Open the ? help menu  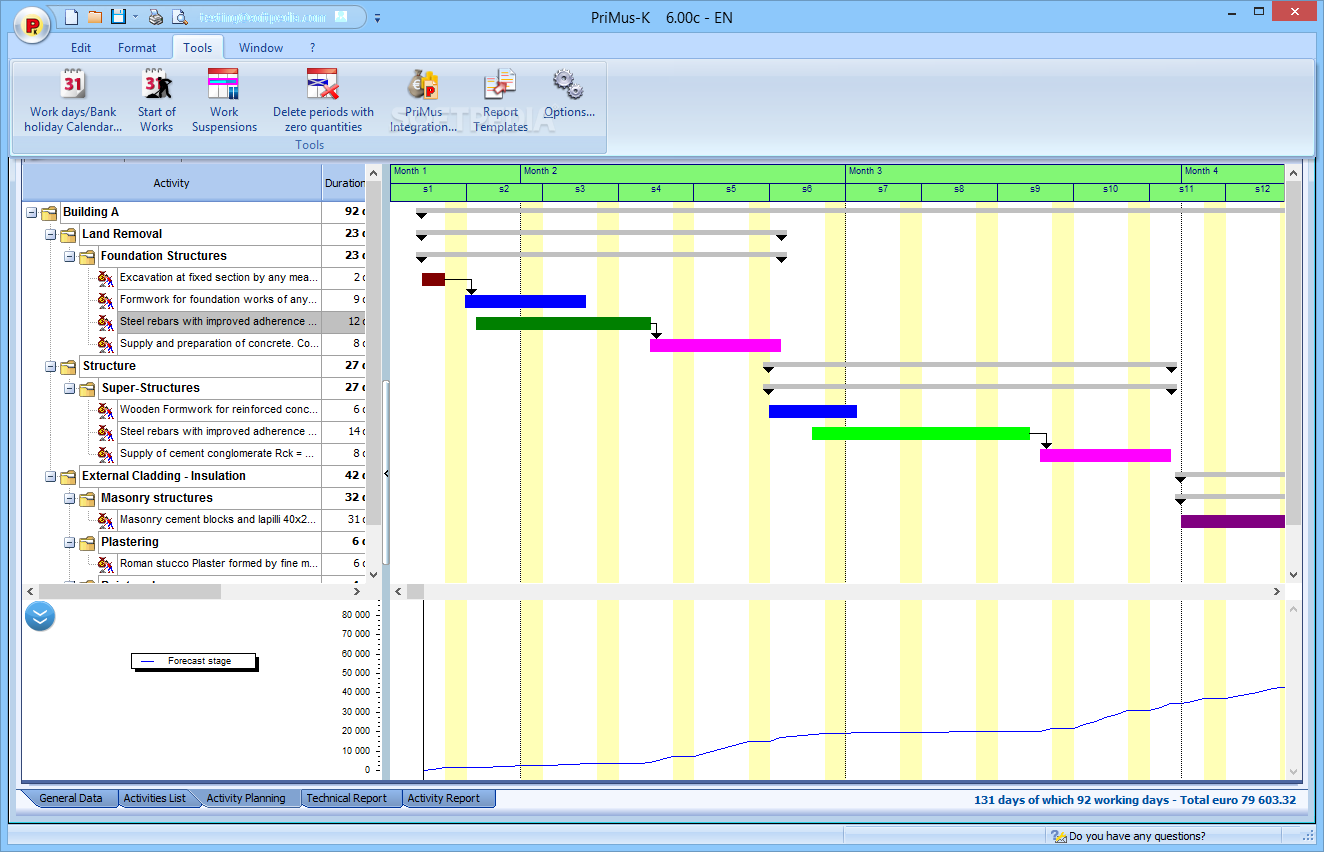click(x=312, y=47)
